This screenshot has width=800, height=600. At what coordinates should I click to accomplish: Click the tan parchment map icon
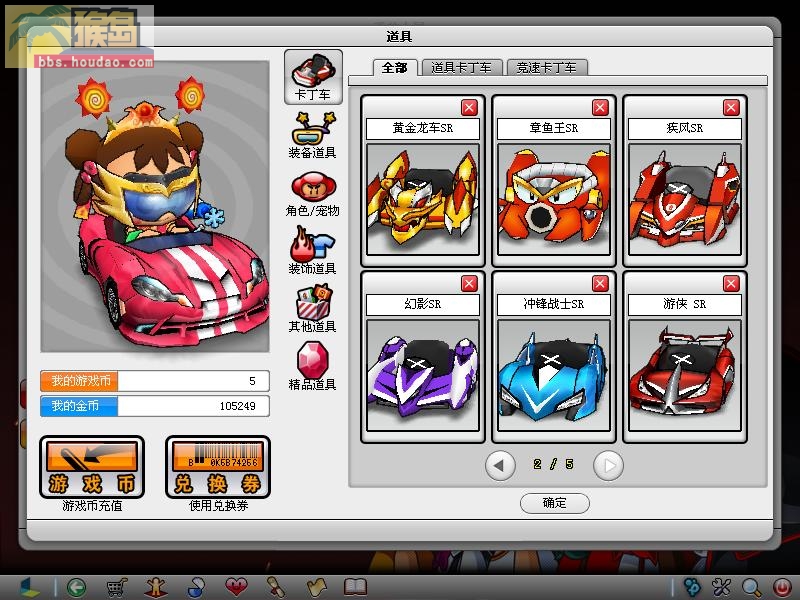316,587
